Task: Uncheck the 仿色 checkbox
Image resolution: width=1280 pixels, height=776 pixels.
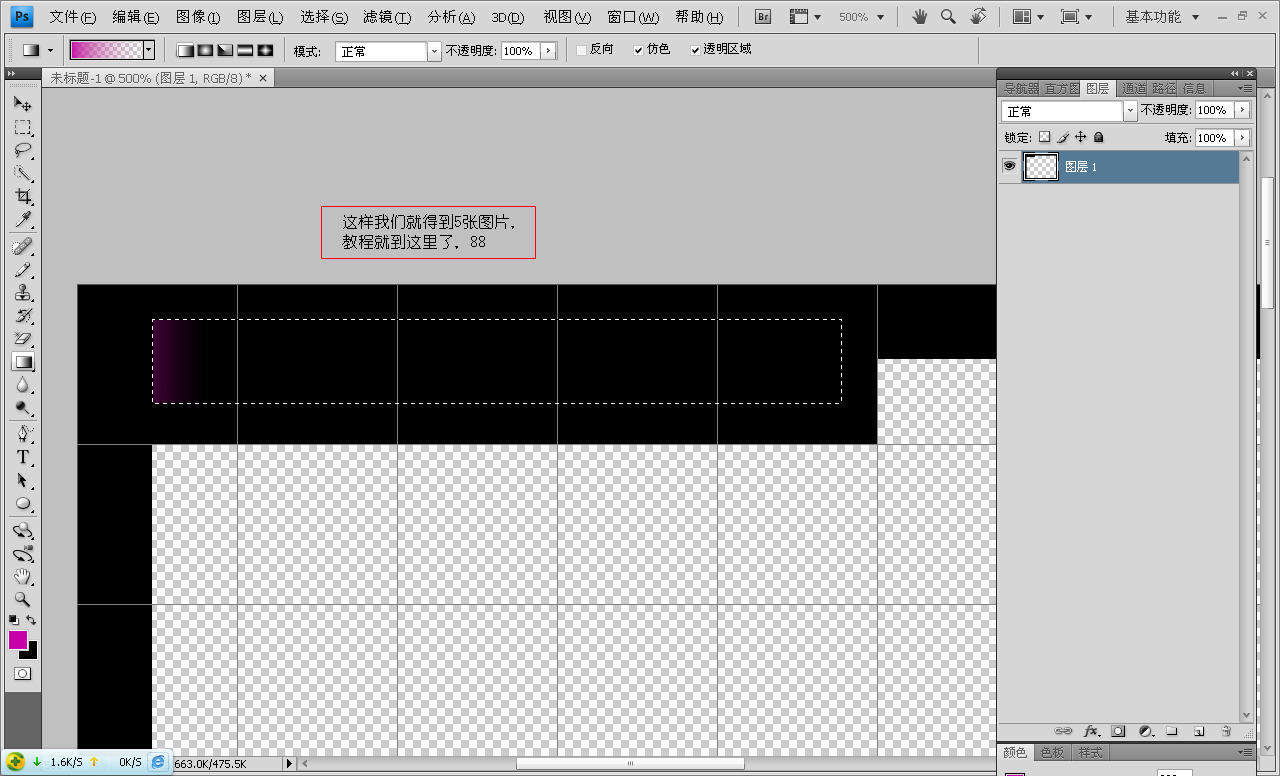Action: (639, 50)
